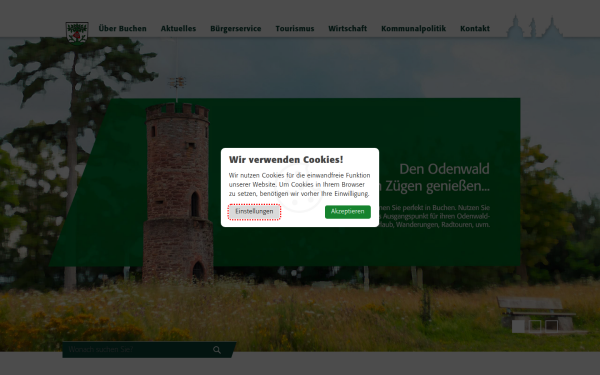Open the Wirtschaft menu
The height and width of the screenshot is (375, 600).
tap(347, 28)
